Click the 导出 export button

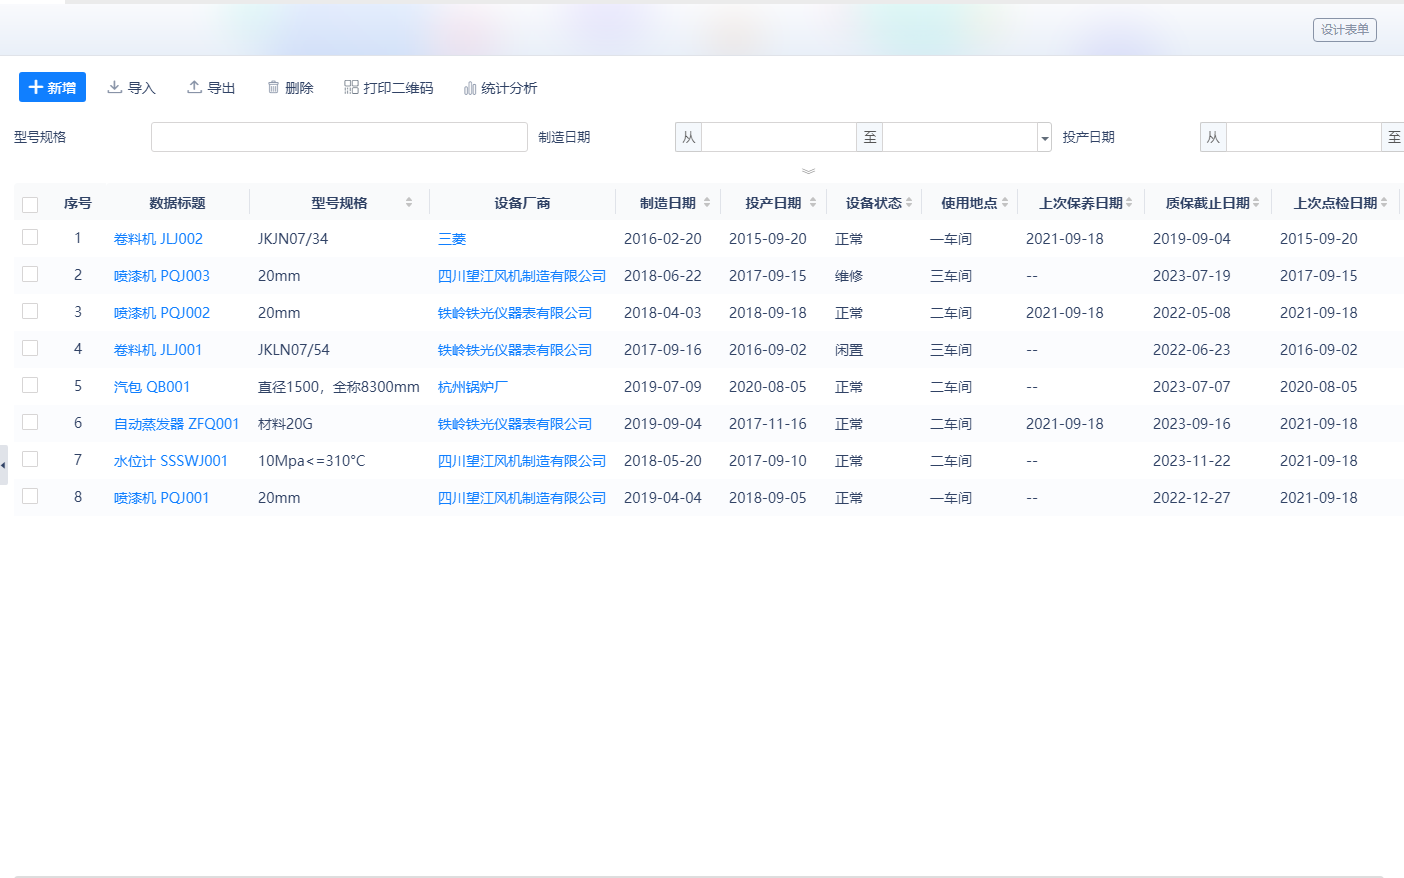pyautogui.click(x=211, y=88)
